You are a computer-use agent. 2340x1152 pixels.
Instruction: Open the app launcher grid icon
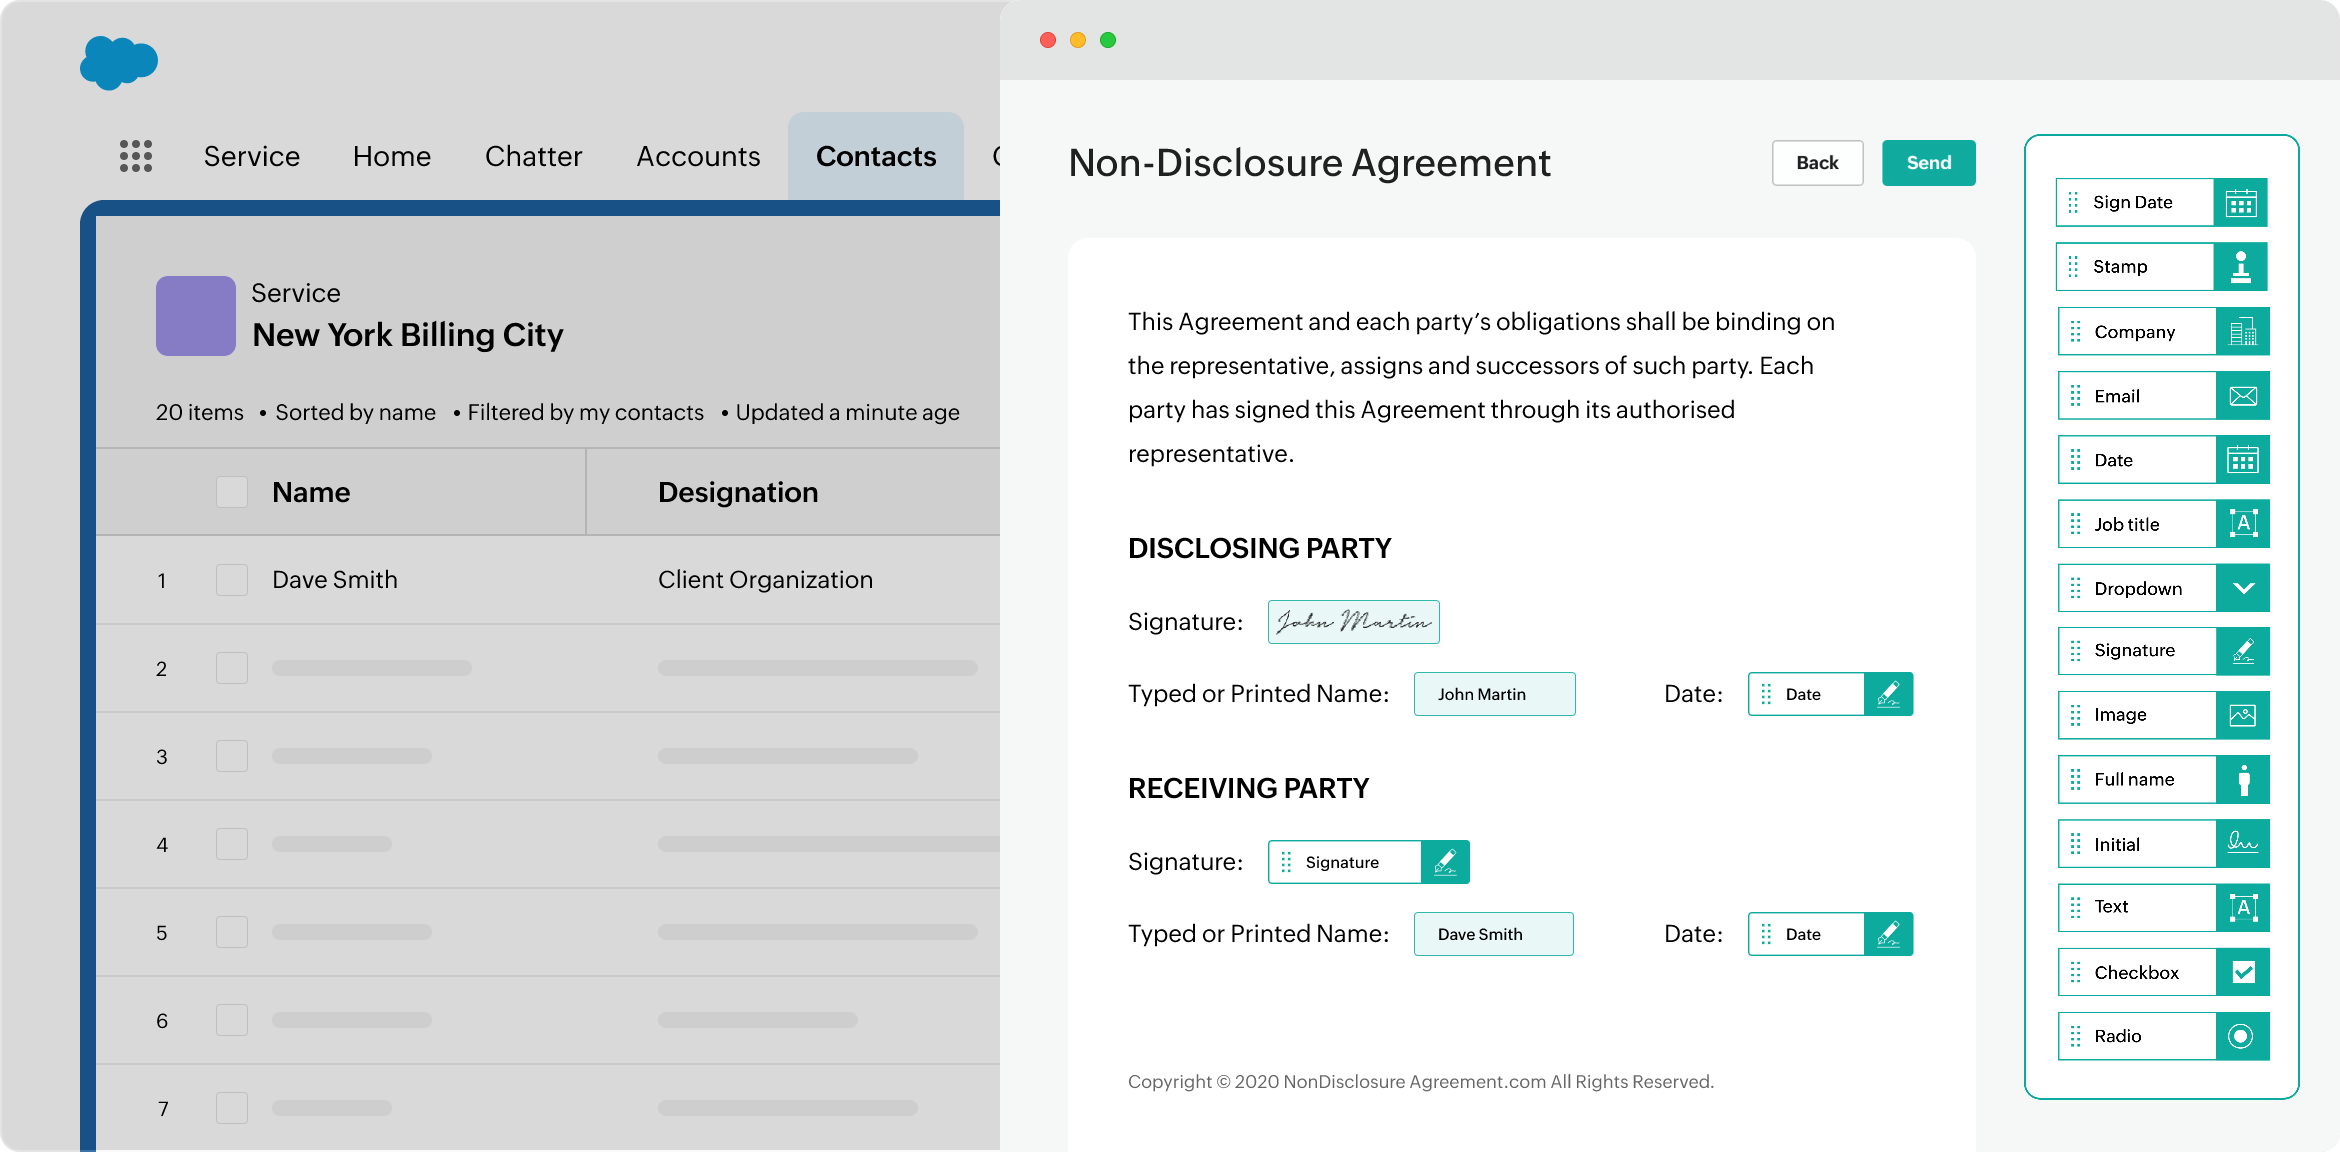tap(136, 156)
